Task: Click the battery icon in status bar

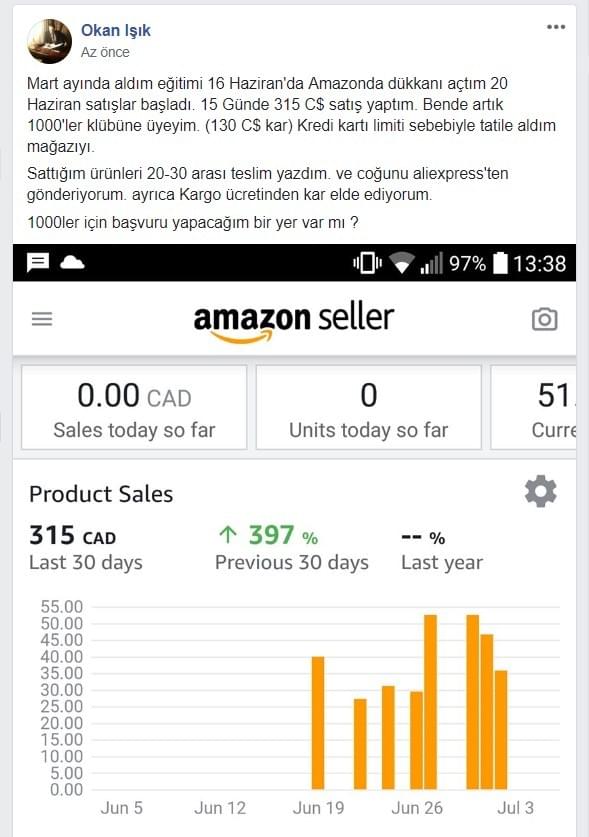Action: pyautogui.click(x=500, y=263)
